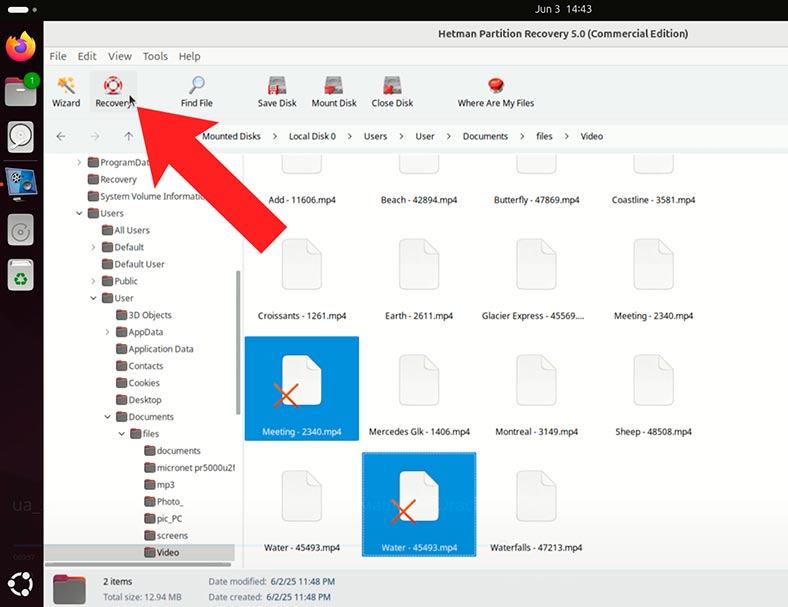Go to Local Disk 0 breadcrumb
Screen dimensions: 788x607
[312, 136]
